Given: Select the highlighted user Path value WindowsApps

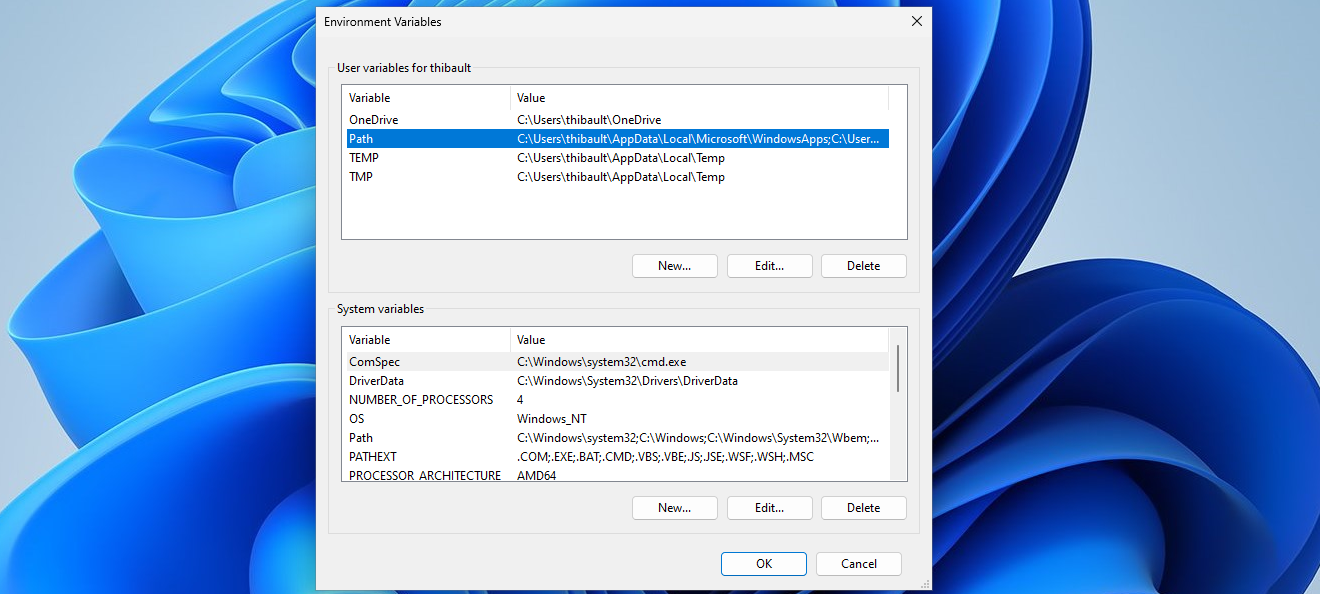Looking at the screenshot, I should pyautogui.click(x=698, y=139).
